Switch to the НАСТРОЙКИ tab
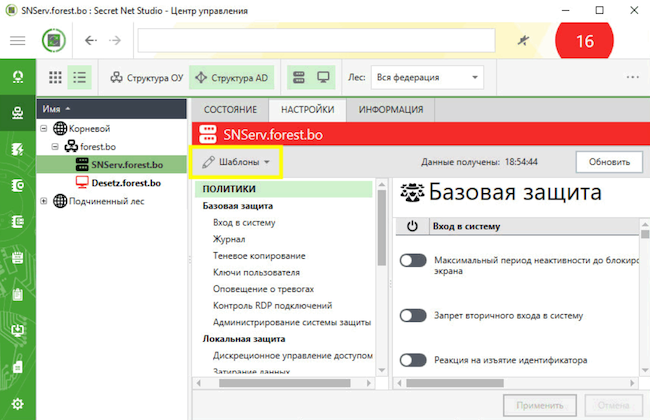This screenshot has height=420, width=650. pyautogui.click(x=308, y=109)
